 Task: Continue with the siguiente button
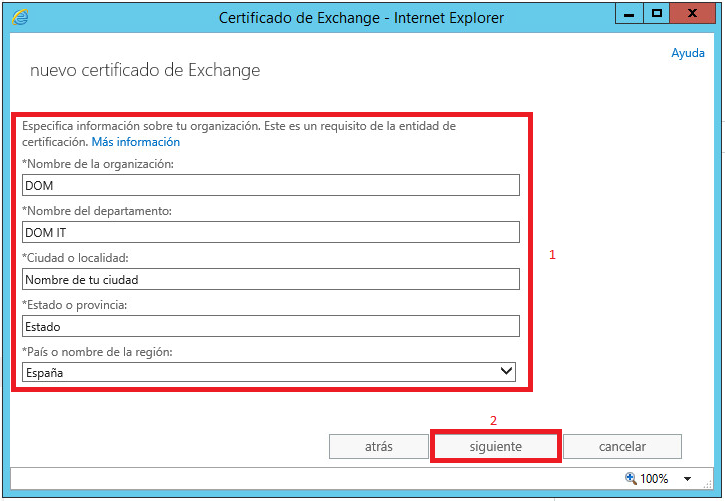point(496,446)
